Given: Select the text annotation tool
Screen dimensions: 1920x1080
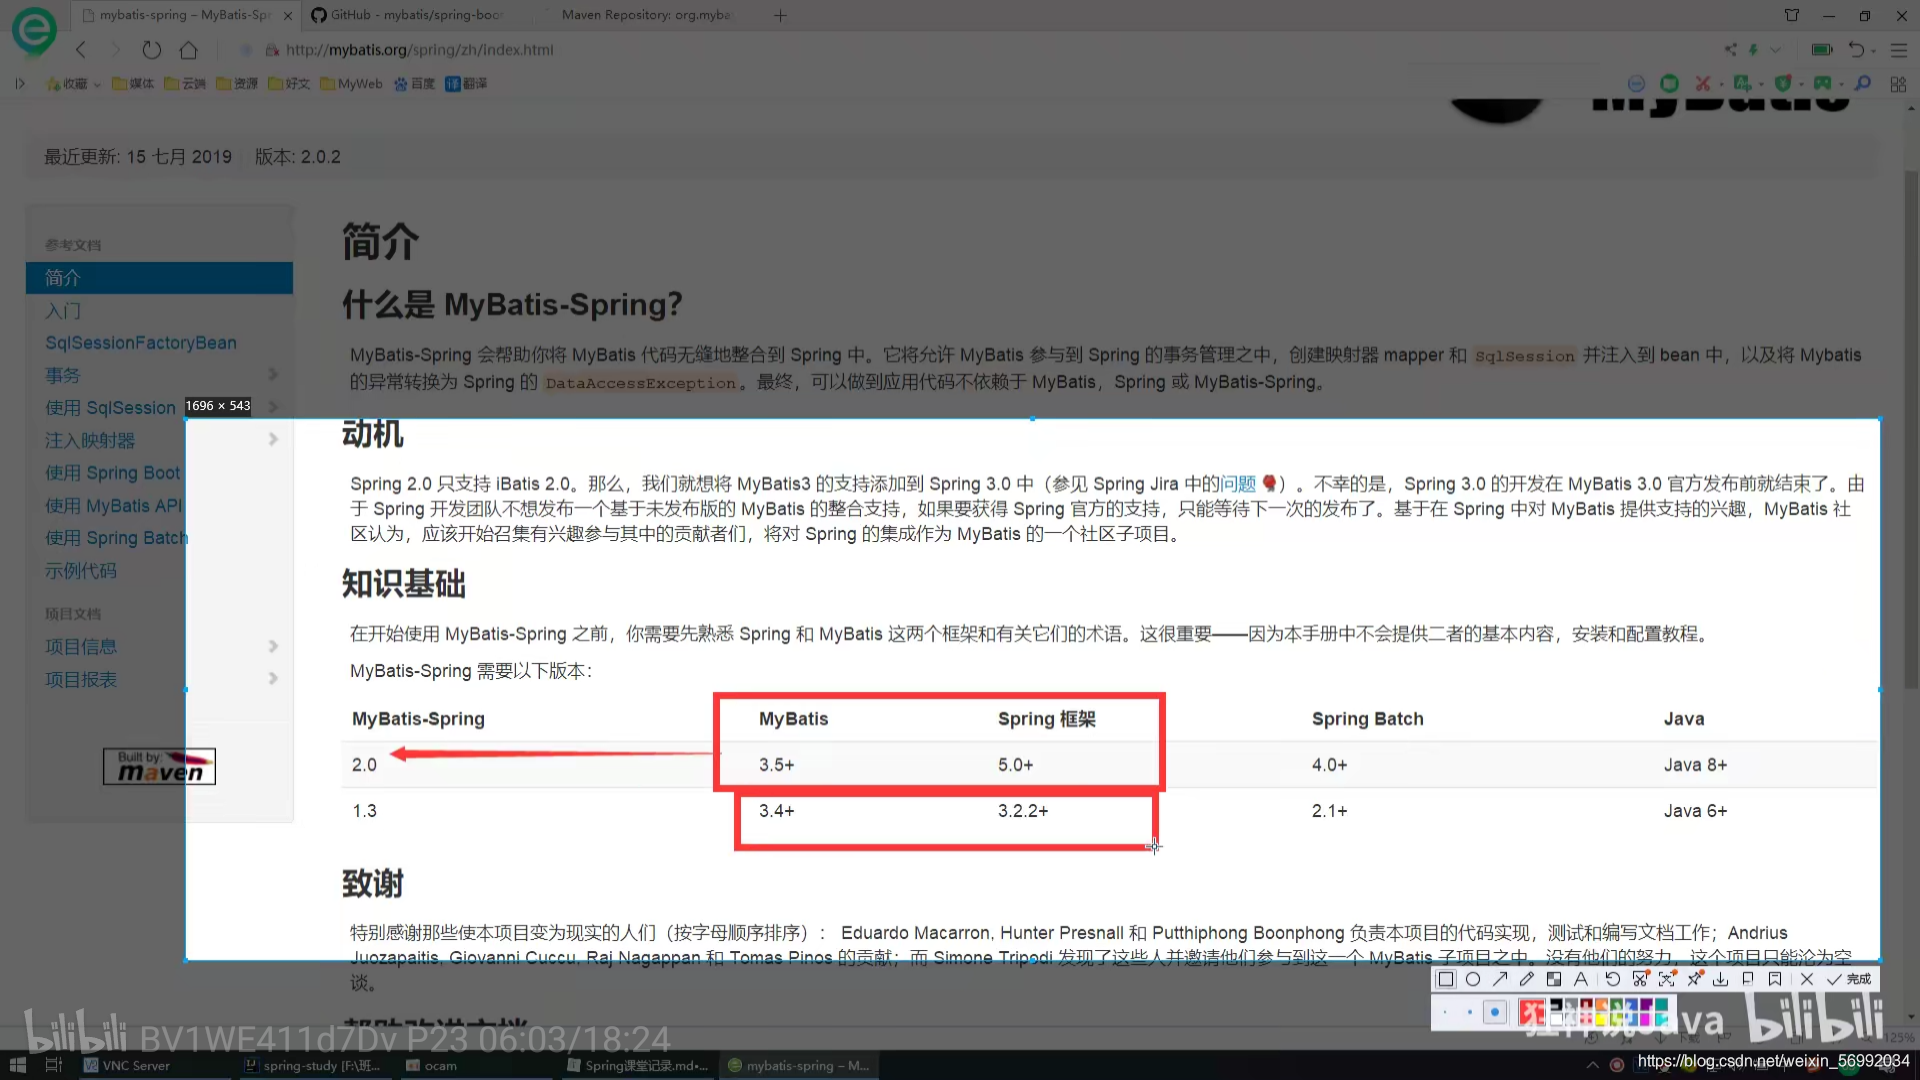Looking at the screenshot, I should 1581,979.
